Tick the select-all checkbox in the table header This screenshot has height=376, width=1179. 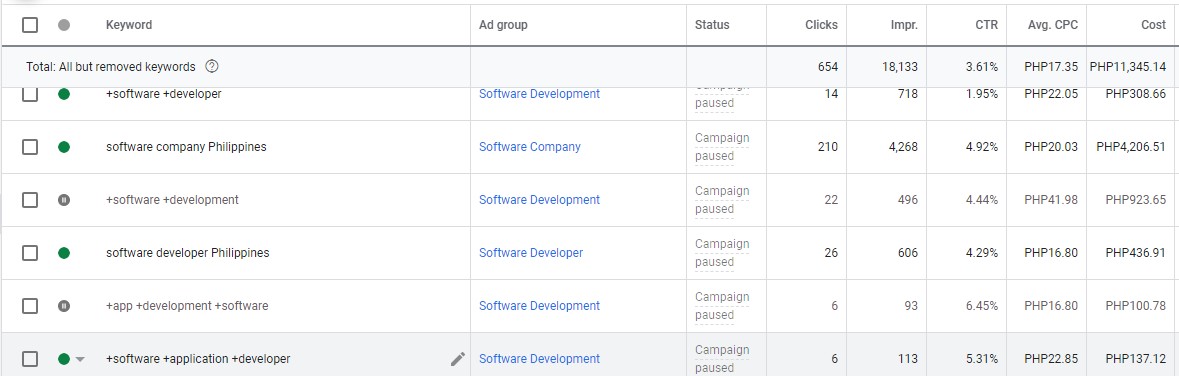tap(29, 25)
